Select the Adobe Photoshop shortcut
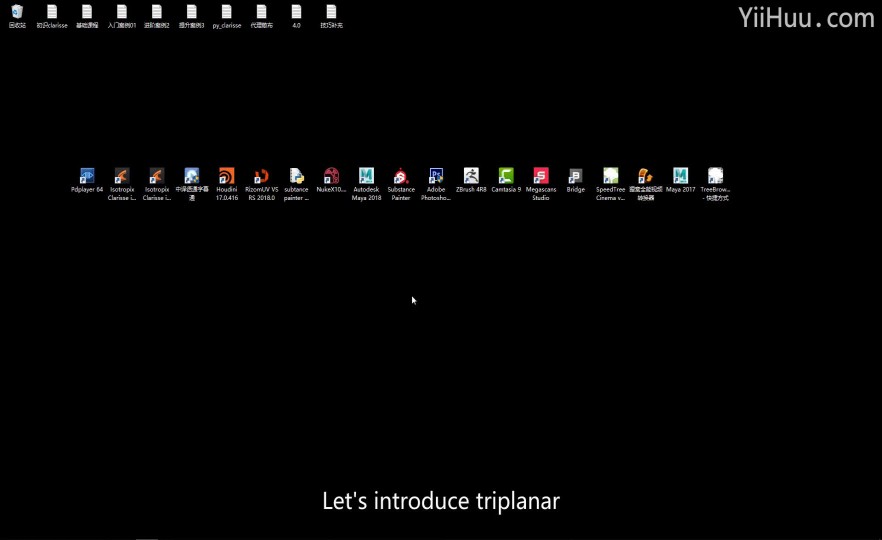The height and width of the screenshot is (540, 882). click(436, 184)
